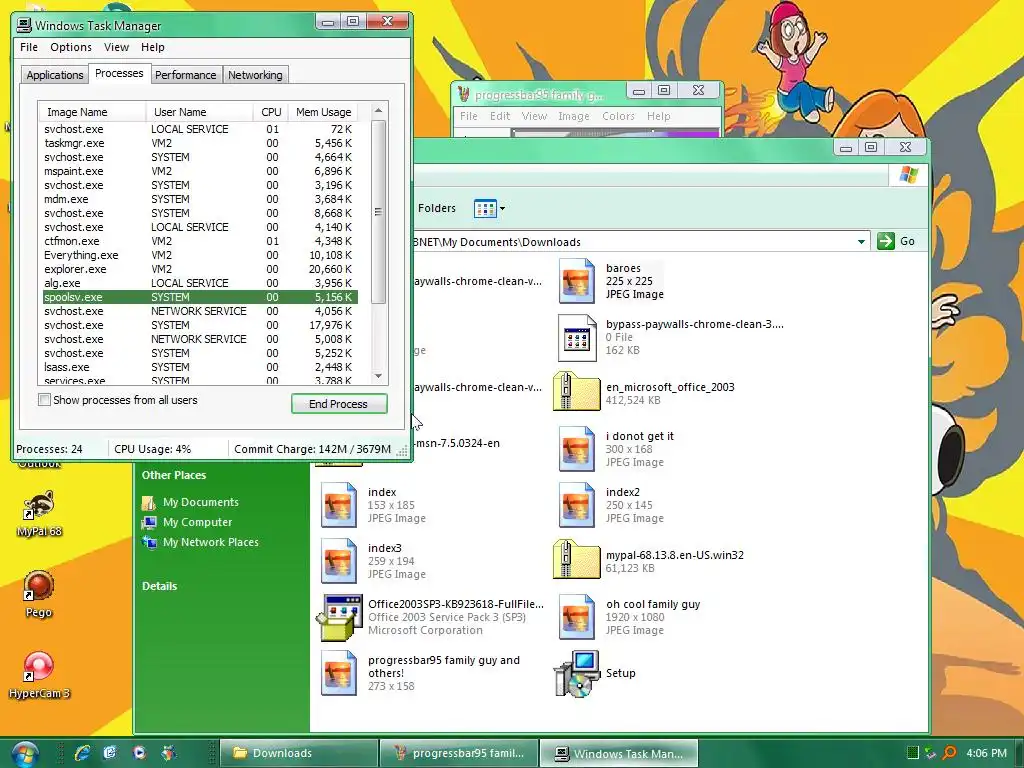Image resolution: width=1024 pixels, height=768 pixels.
Task: Click the Everything search tray icon
Action: click(x=950, y=753)
